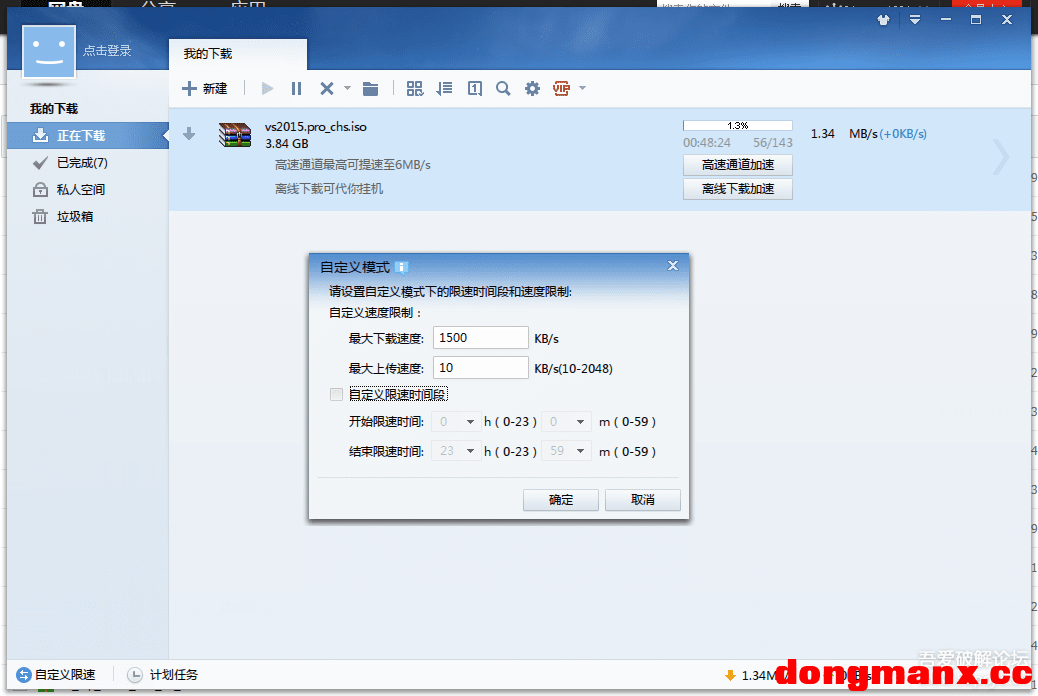Select 已完成(7) in the sidebar
This screenshot has height=696, width=1038.
(82, 163)
